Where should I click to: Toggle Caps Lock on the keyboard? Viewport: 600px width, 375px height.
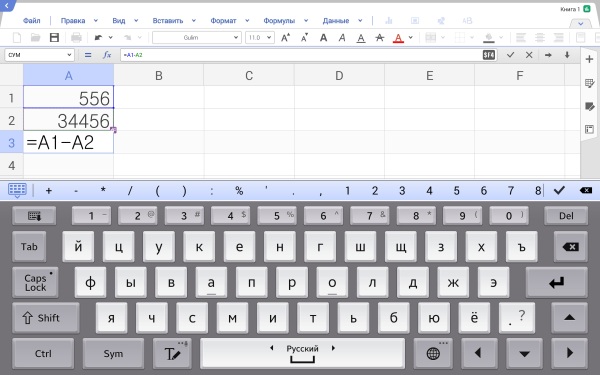[x=35, y=282]
